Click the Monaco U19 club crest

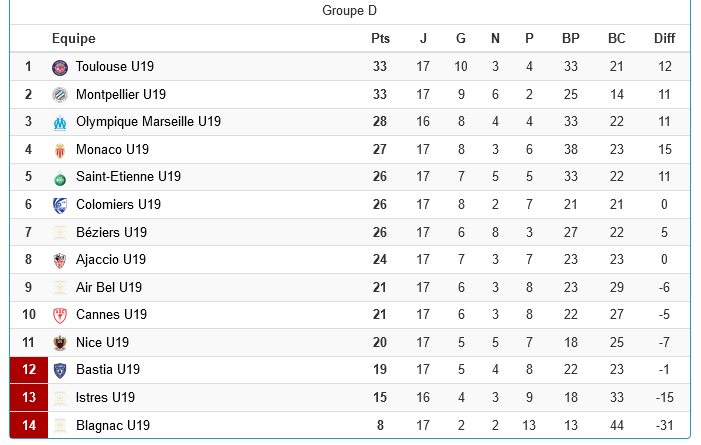point(60,150)
